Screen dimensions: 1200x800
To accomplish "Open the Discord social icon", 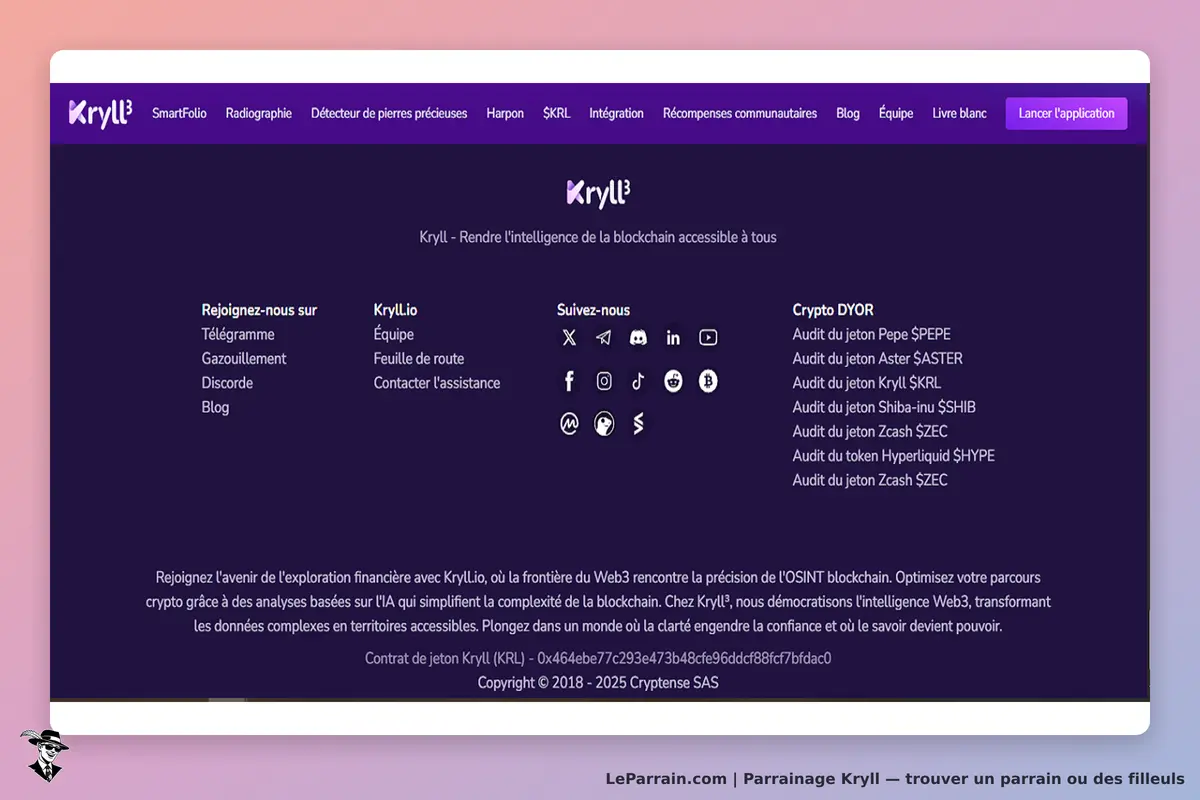I will (638, 338).
